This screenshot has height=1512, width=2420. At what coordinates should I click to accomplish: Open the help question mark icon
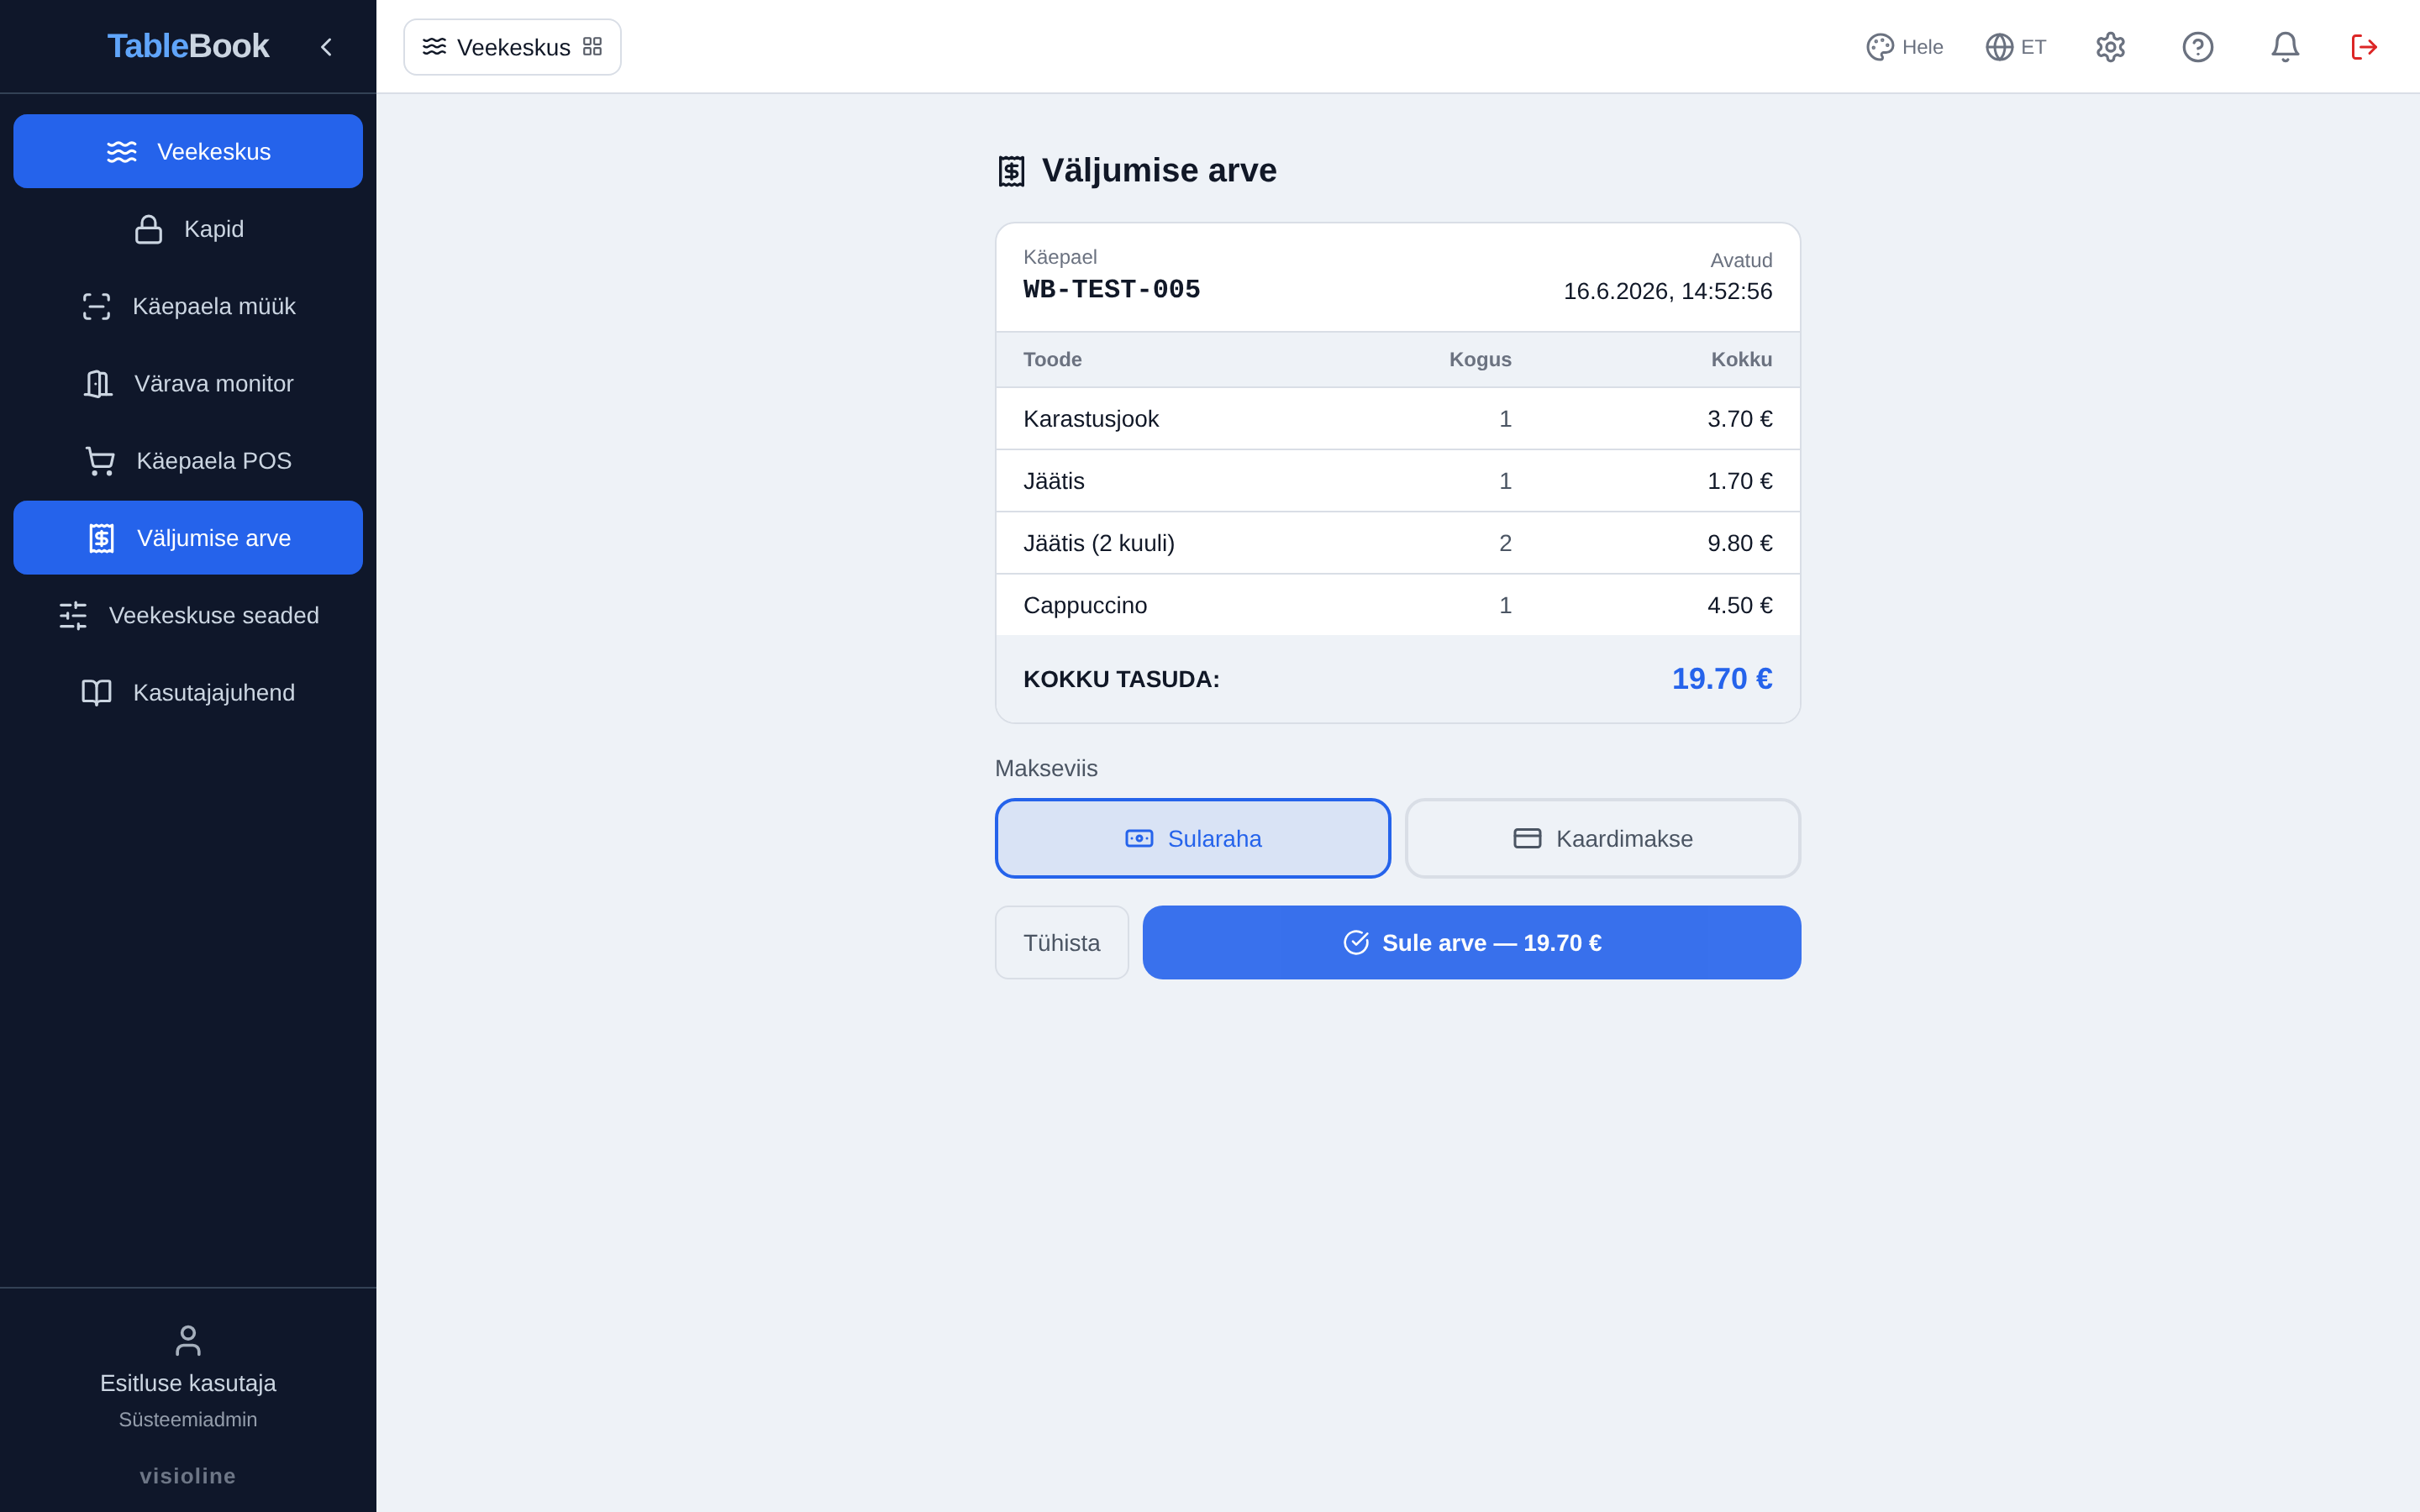[2197, 47]
